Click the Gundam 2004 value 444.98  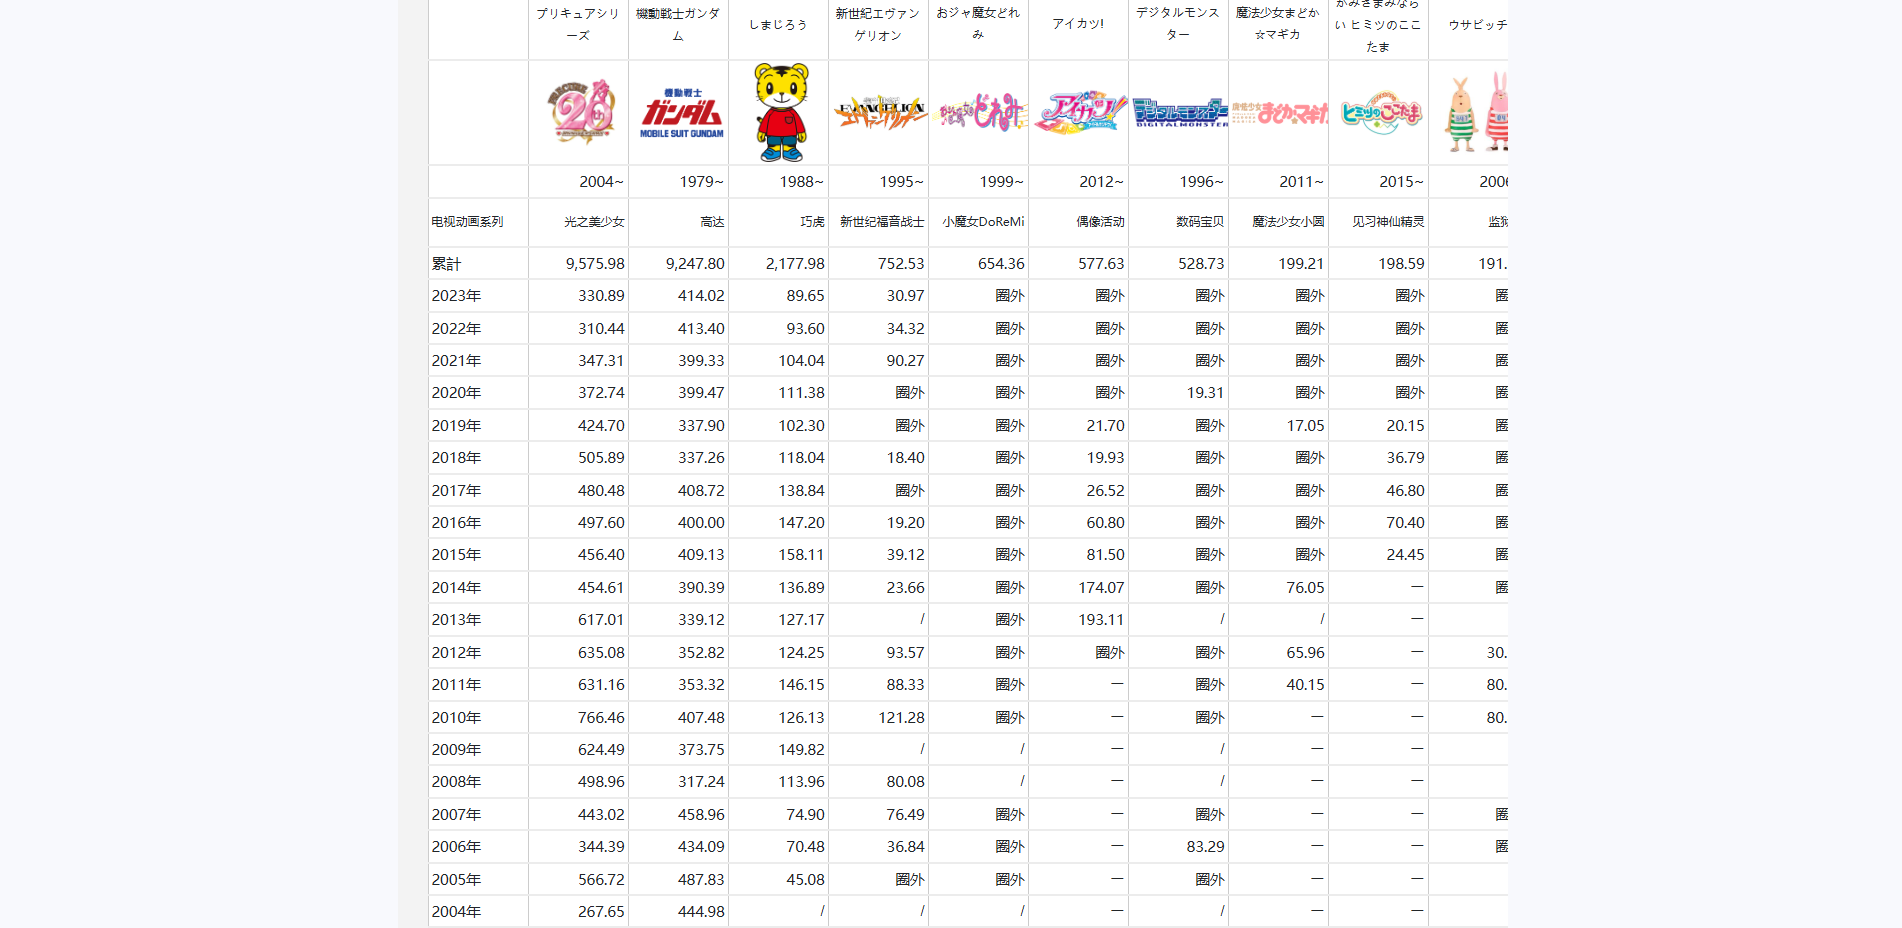coord(701,911)
